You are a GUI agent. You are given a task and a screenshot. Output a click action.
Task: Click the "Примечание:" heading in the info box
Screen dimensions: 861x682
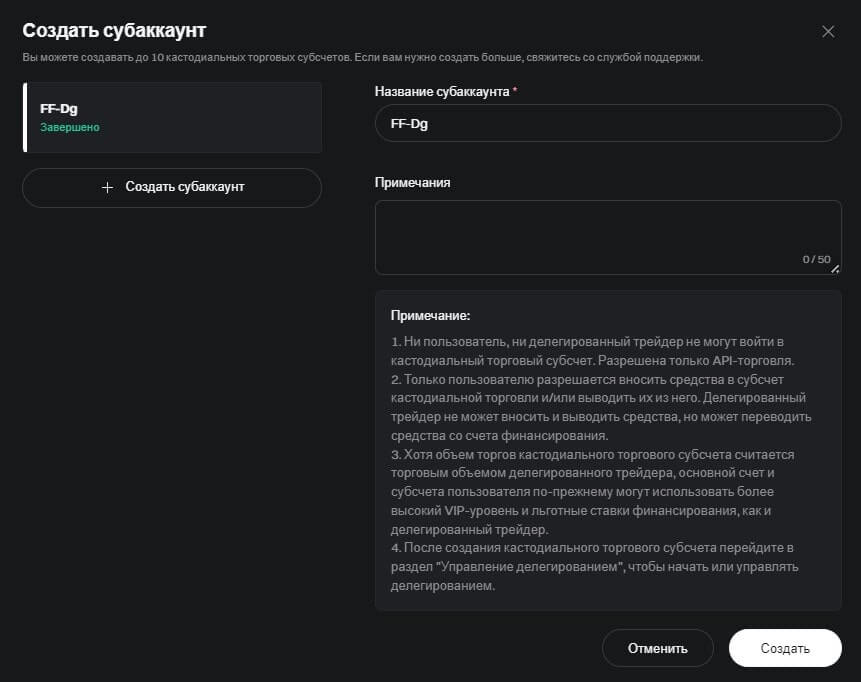(430, 315)
